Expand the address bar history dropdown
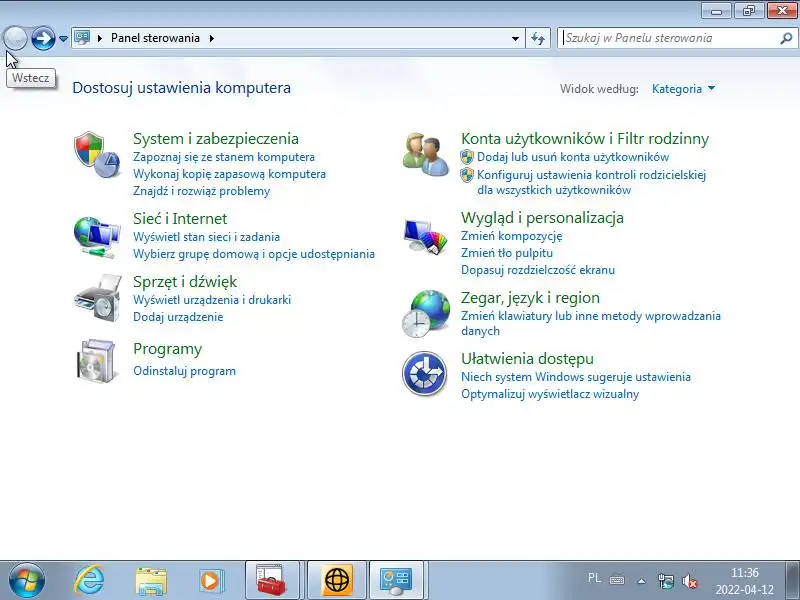Image resolution: width=800 pixels, height=600 pixels. pyautogui.click(x=515, y=38)
